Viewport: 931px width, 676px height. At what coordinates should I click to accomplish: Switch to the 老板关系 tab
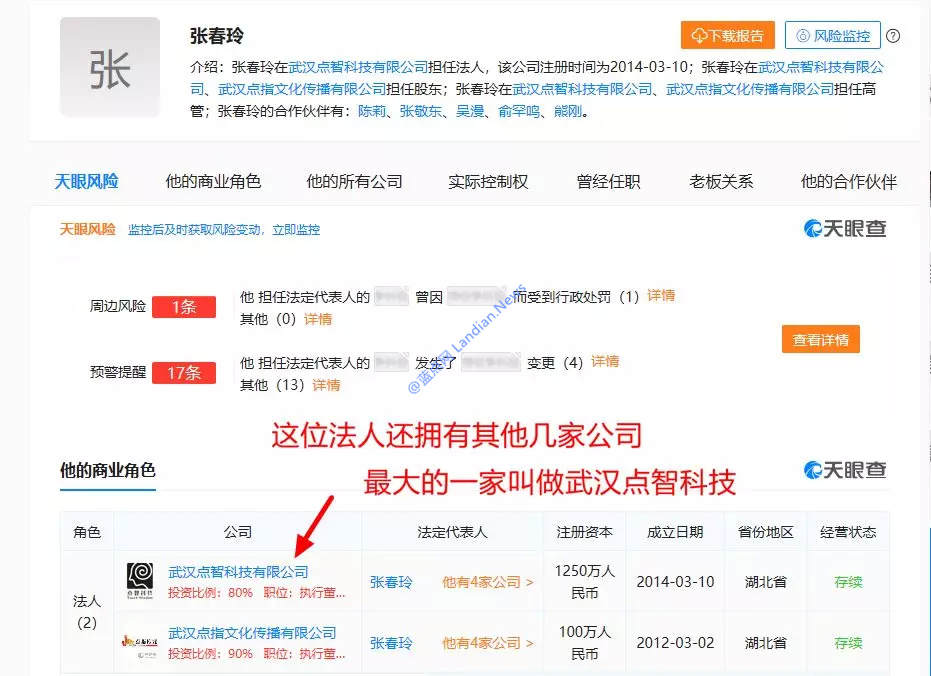click(x=721, y=181)
